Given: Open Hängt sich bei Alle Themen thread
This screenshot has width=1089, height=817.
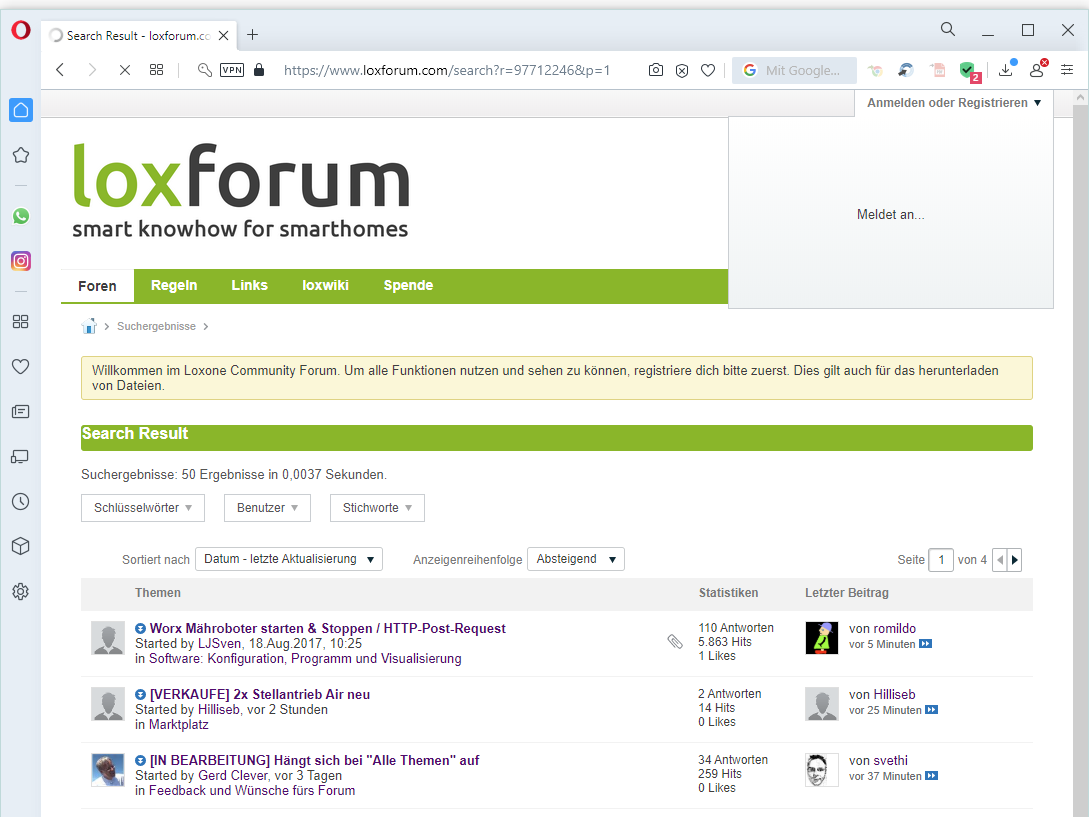Looking at the screenshot, I should 315,761.
